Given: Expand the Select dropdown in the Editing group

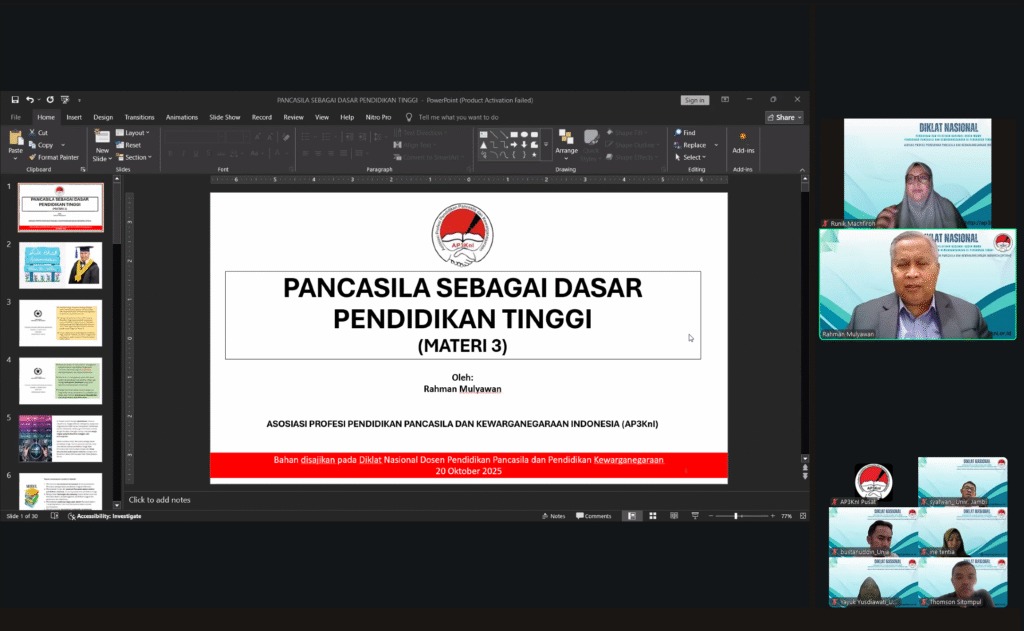Looking at the screenshot, I should pyautogui.click(x=690, y=157).
